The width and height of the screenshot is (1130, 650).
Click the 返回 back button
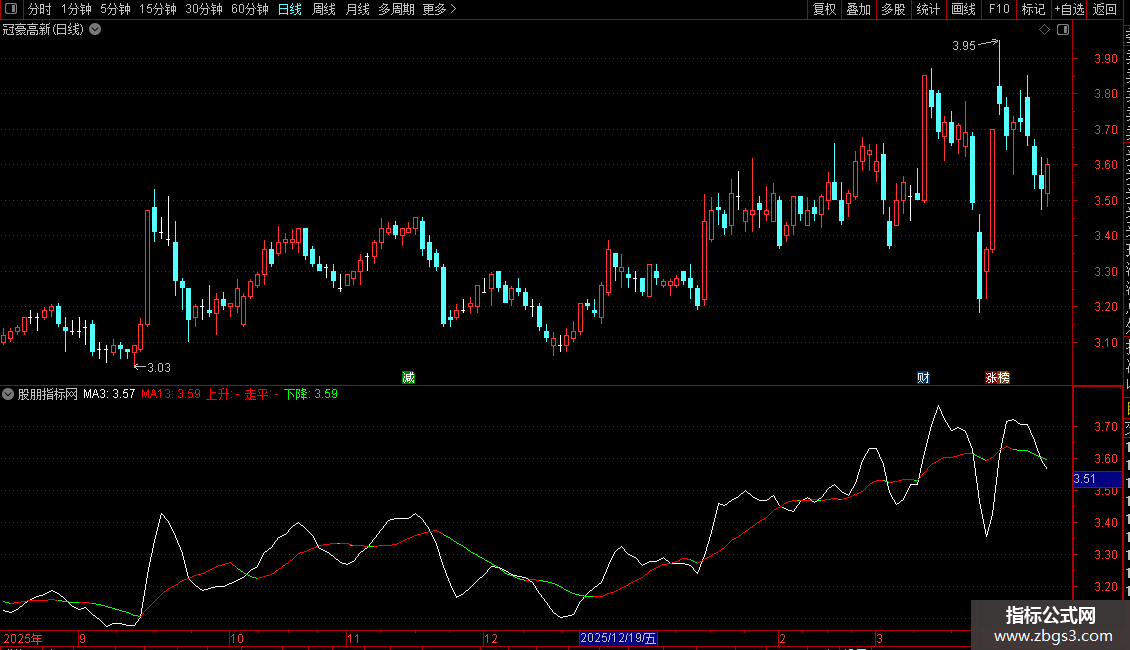tap(1104, 9)
